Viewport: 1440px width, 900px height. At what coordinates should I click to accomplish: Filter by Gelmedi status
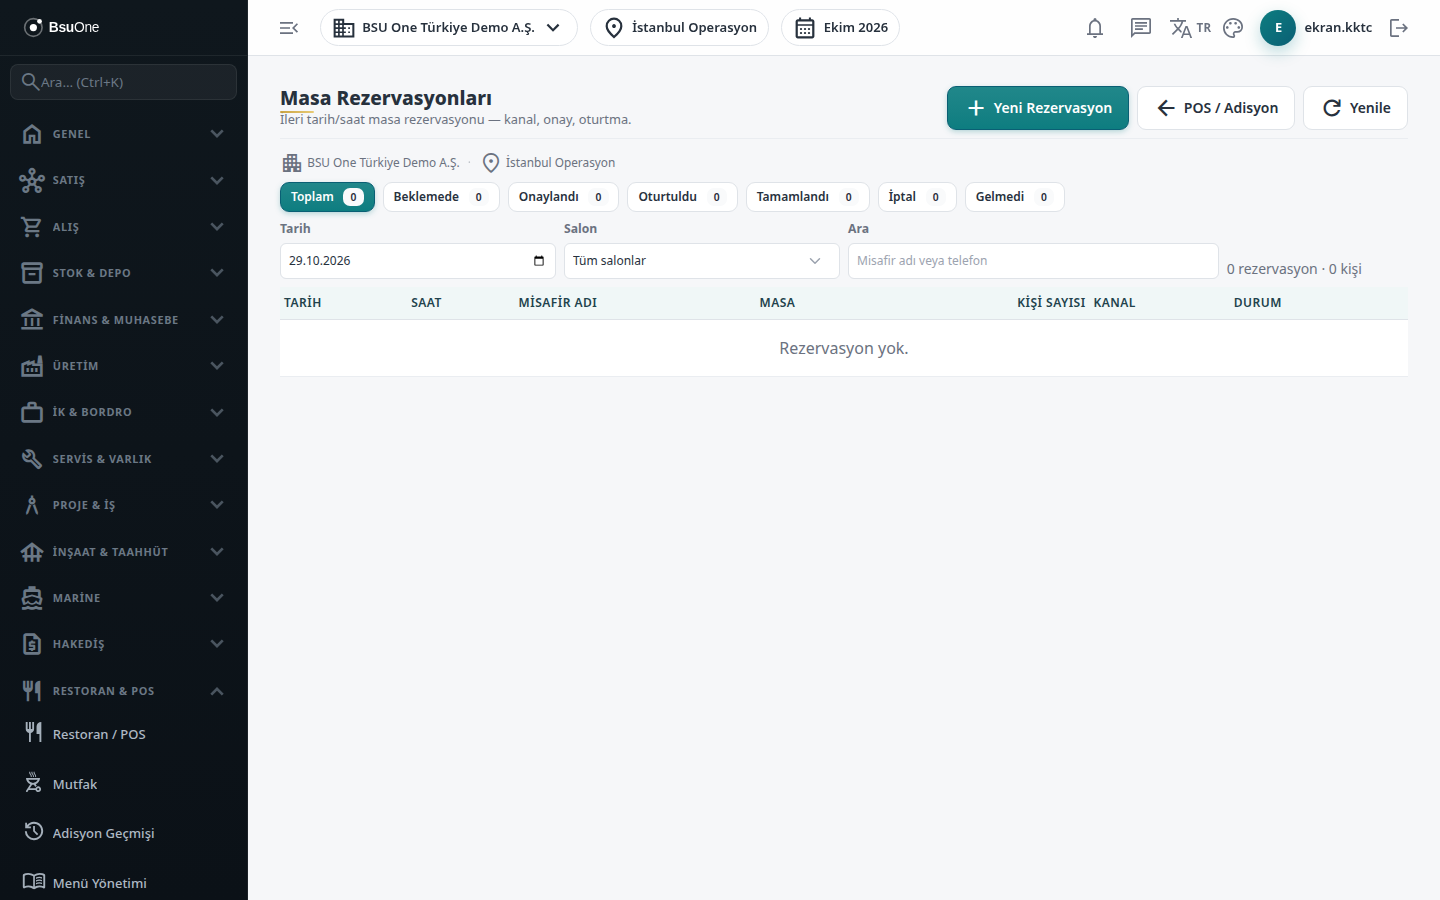1014,197
